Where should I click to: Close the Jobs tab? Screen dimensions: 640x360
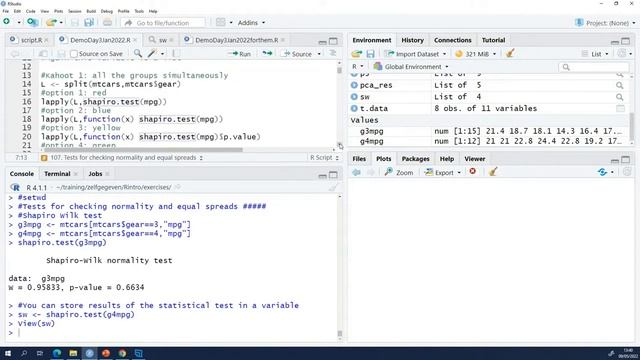click(107, 174)
